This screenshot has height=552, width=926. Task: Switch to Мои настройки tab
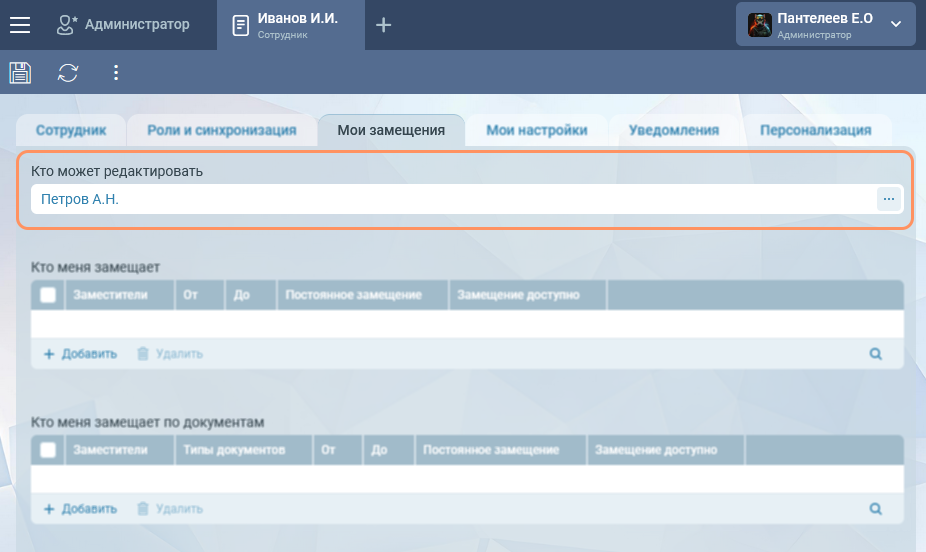[536, 130]
